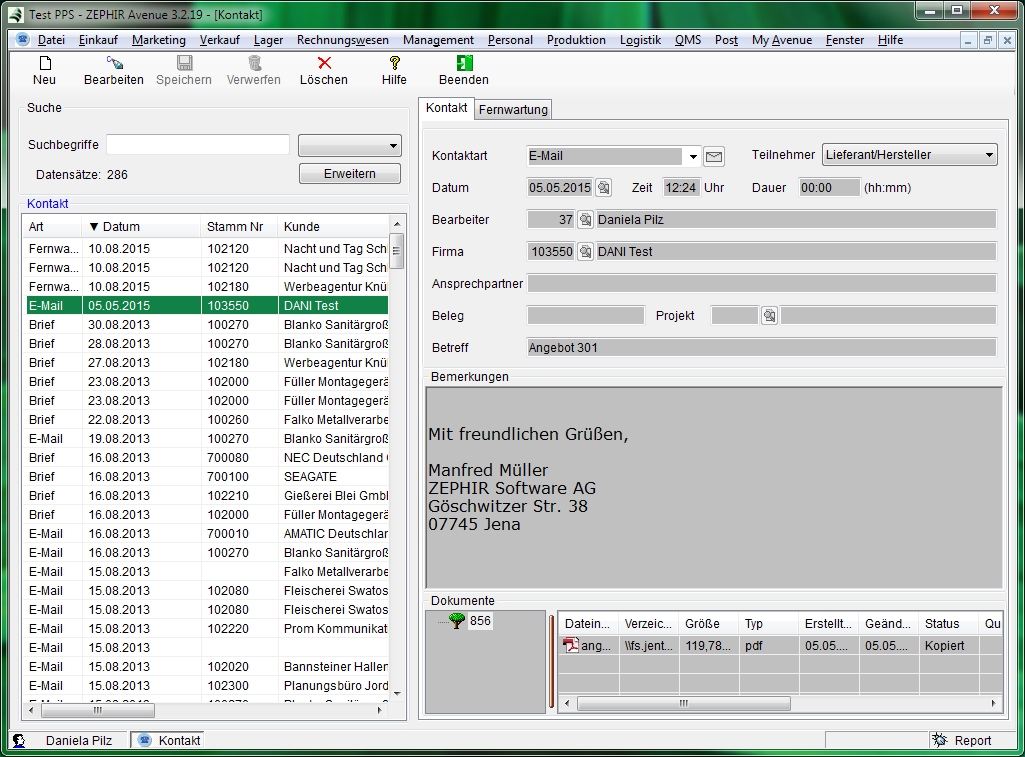Click the Report button in status bar
The image size is (1025, 757).
click(x=962, y=741)
